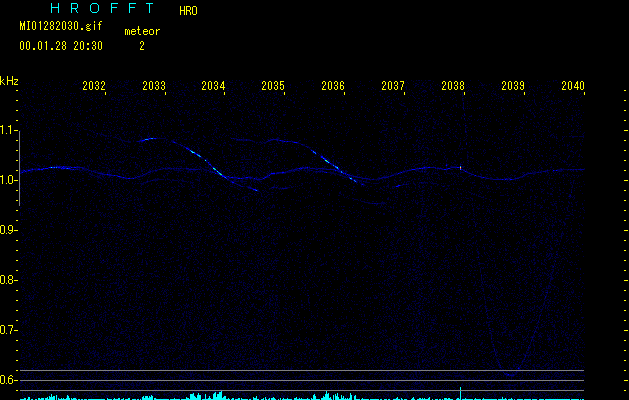Viewport: 629px width, 400px height.
Task: Click the HROFFT title text
Action: 102,8
